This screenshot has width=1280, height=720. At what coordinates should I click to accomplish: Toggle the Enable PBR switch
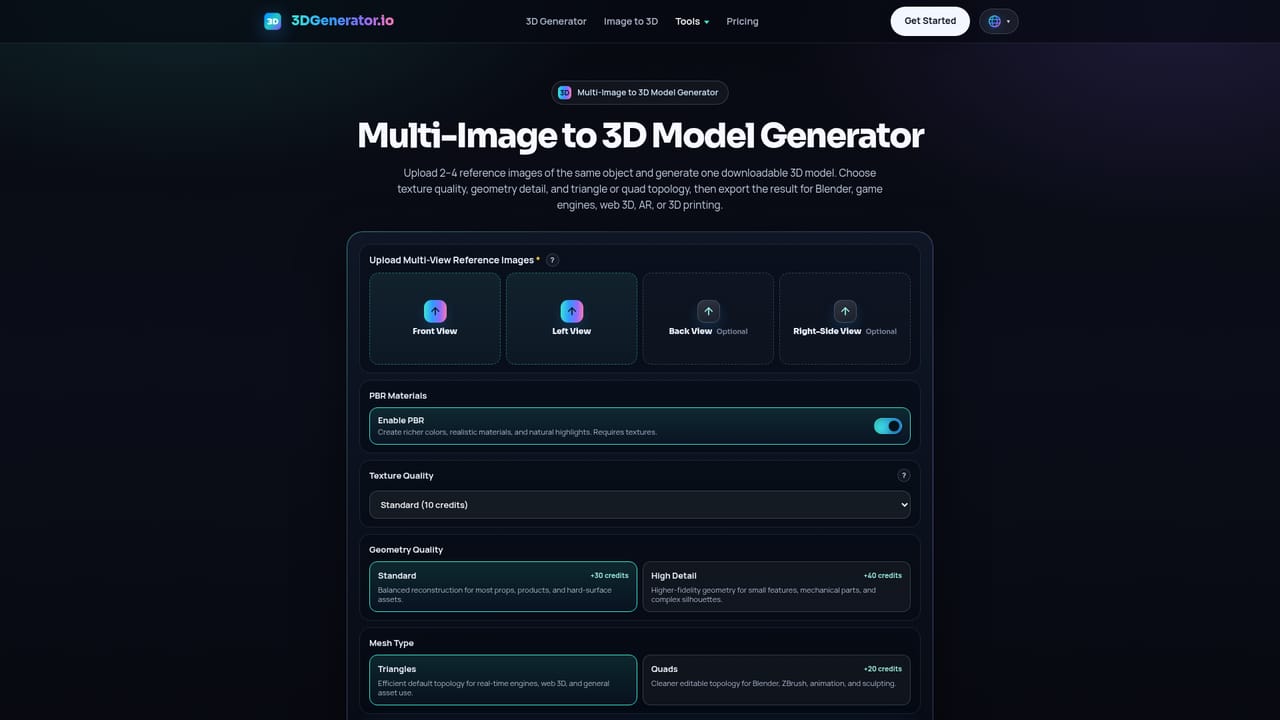tap(888, 426)
